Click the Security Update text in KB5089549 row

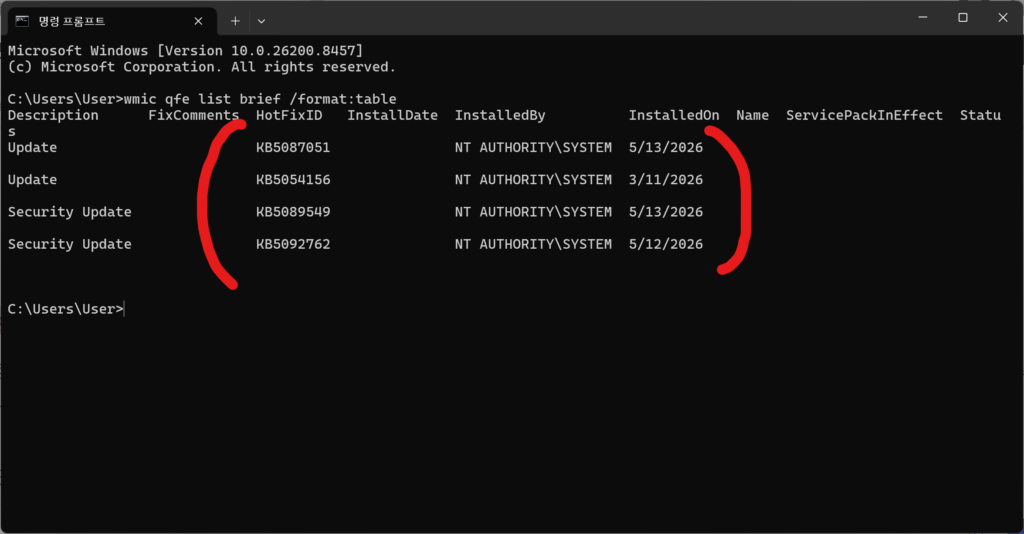[70, 212]
